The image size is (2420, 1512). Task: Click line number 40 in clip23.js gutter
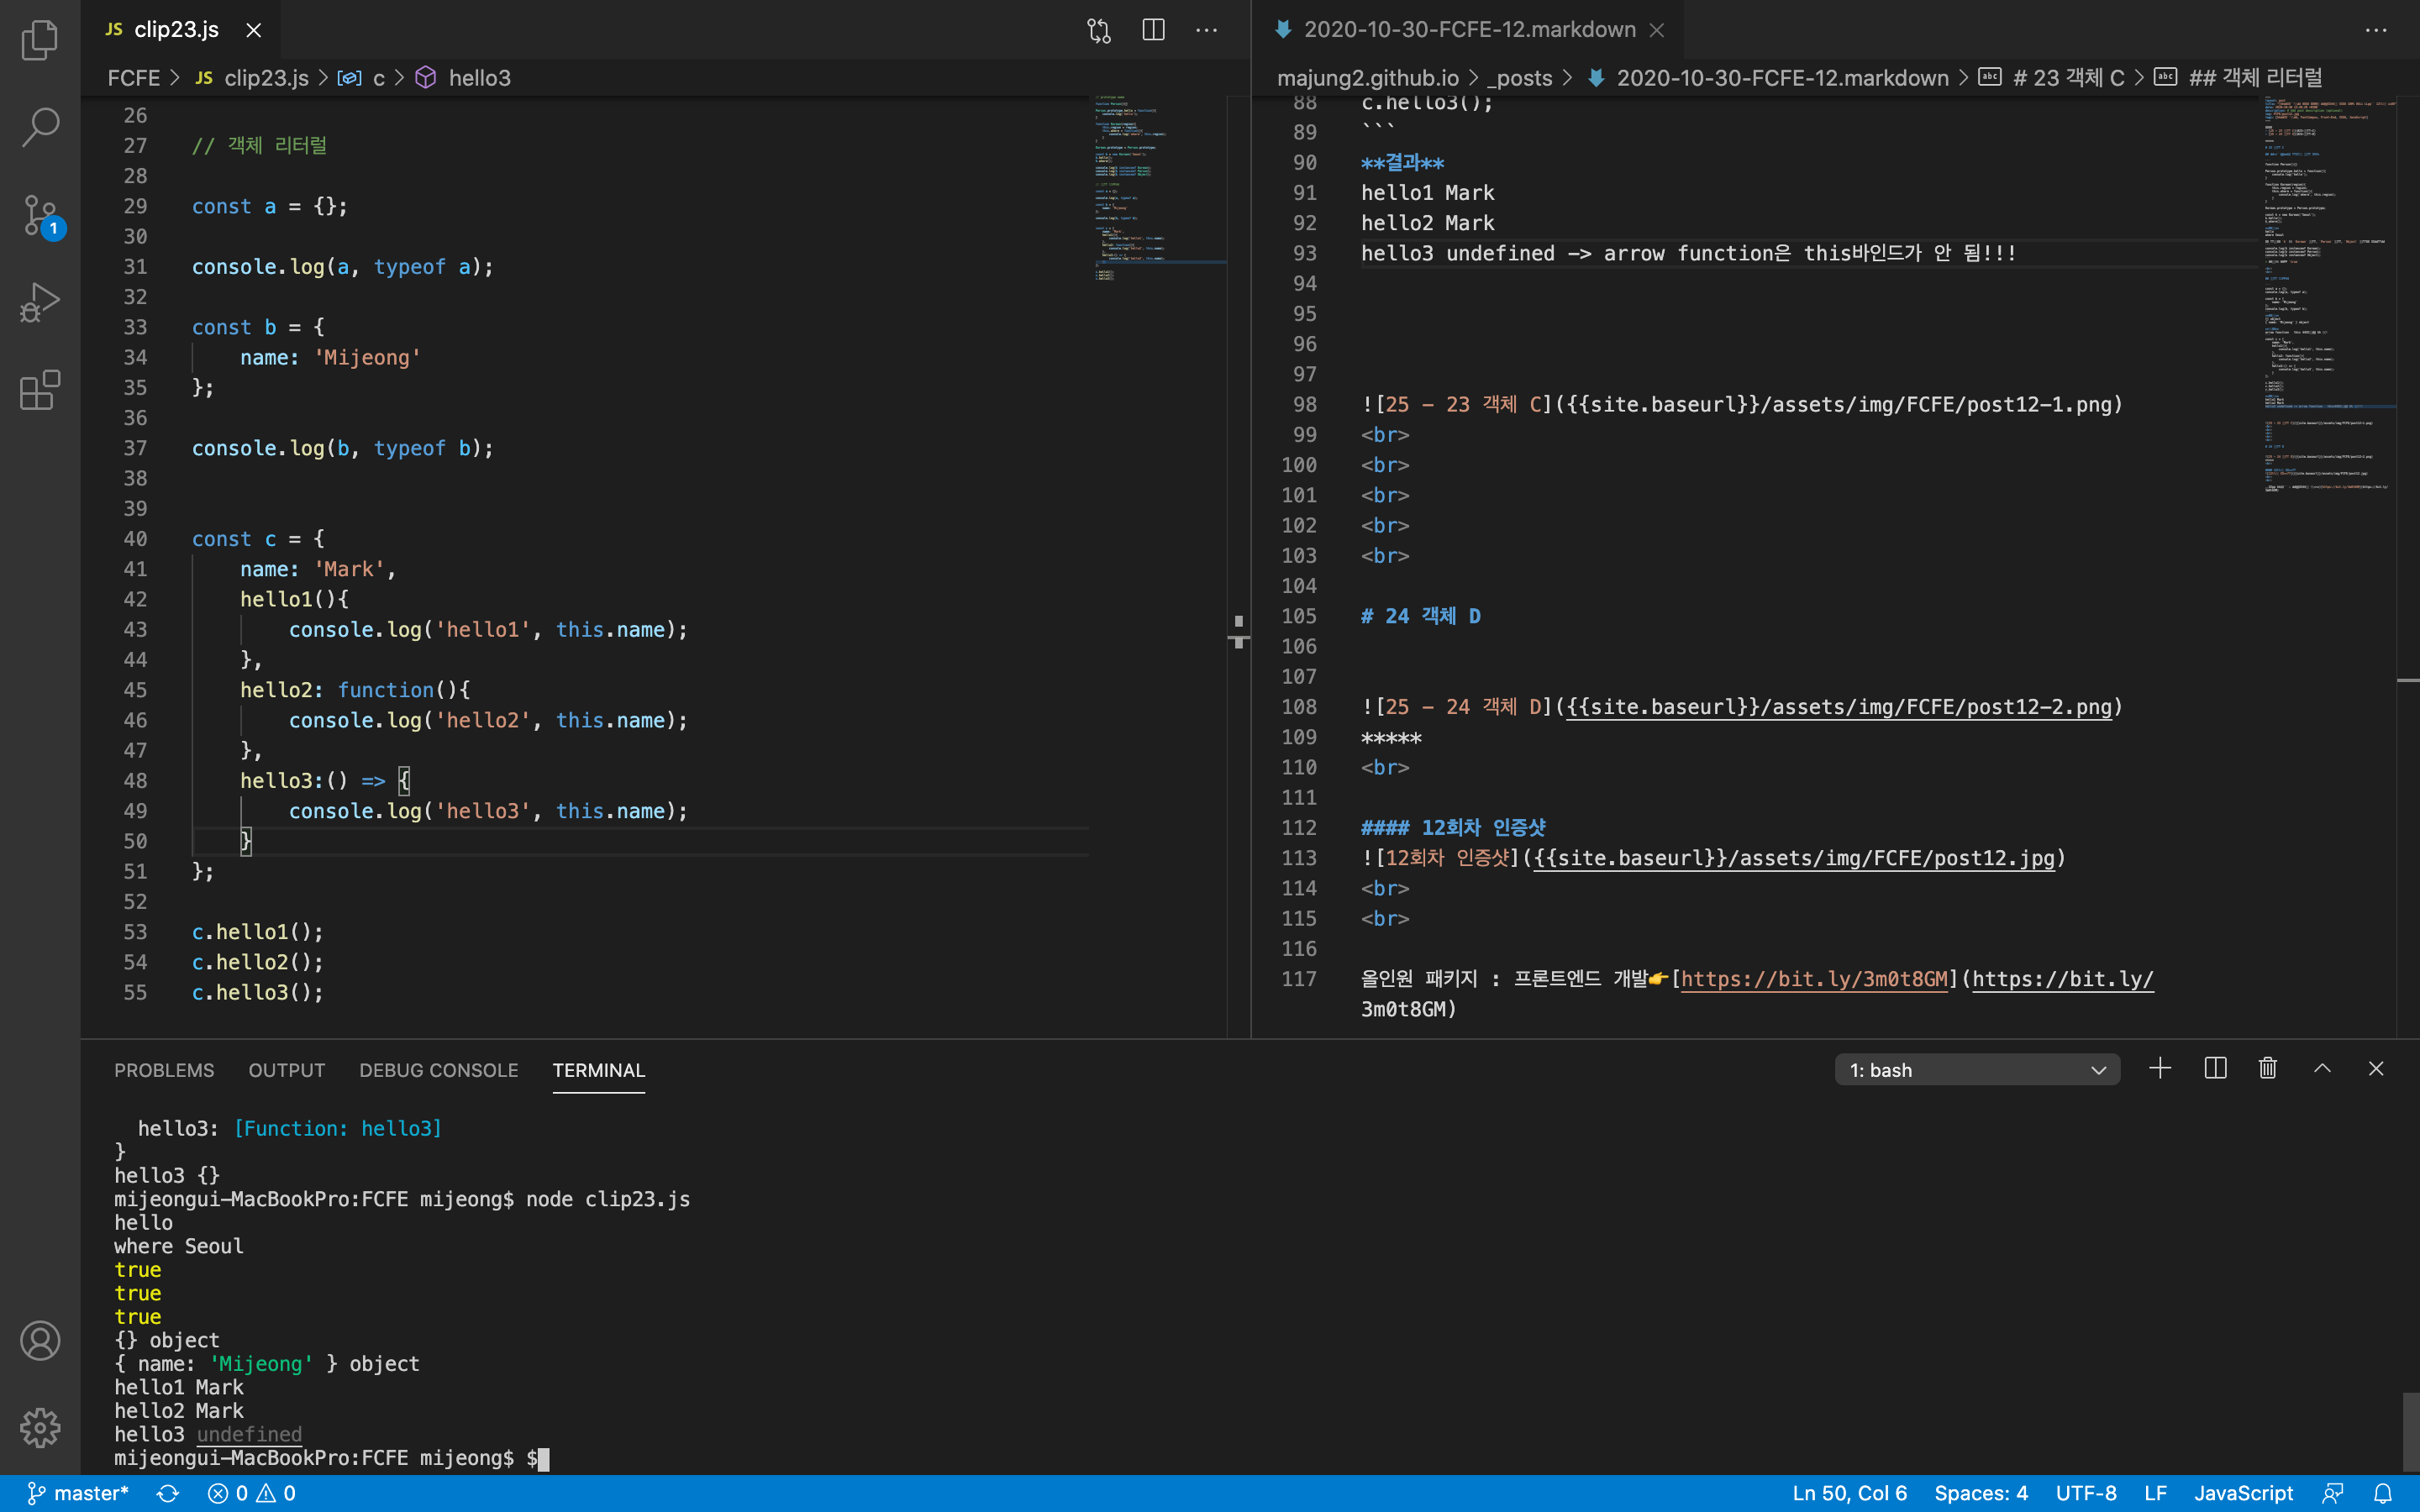[x=135, y=539]
